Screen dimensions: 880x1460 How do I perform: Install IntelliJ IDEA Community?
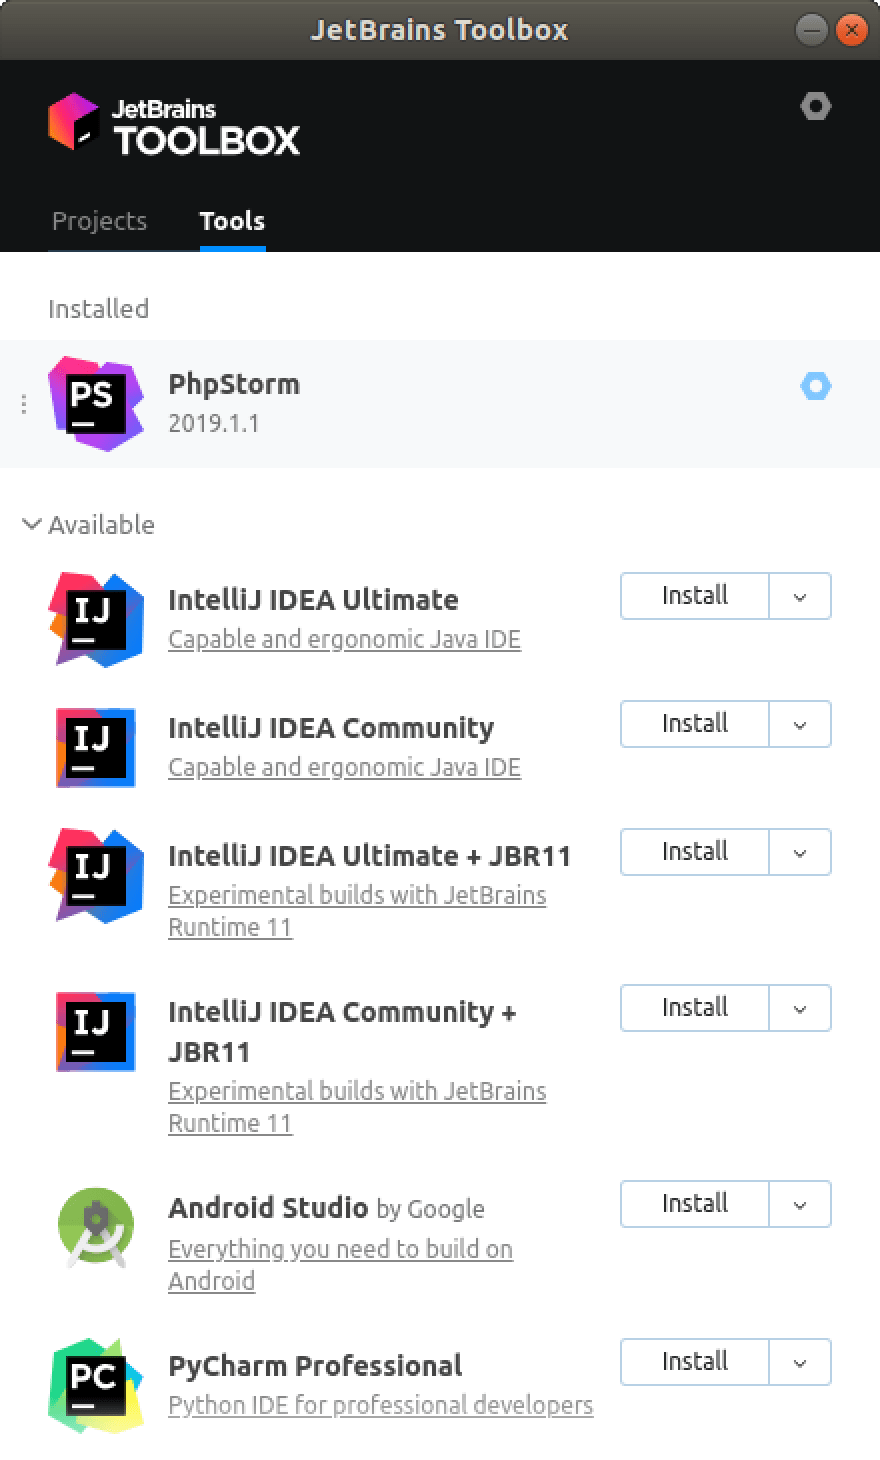695,724
